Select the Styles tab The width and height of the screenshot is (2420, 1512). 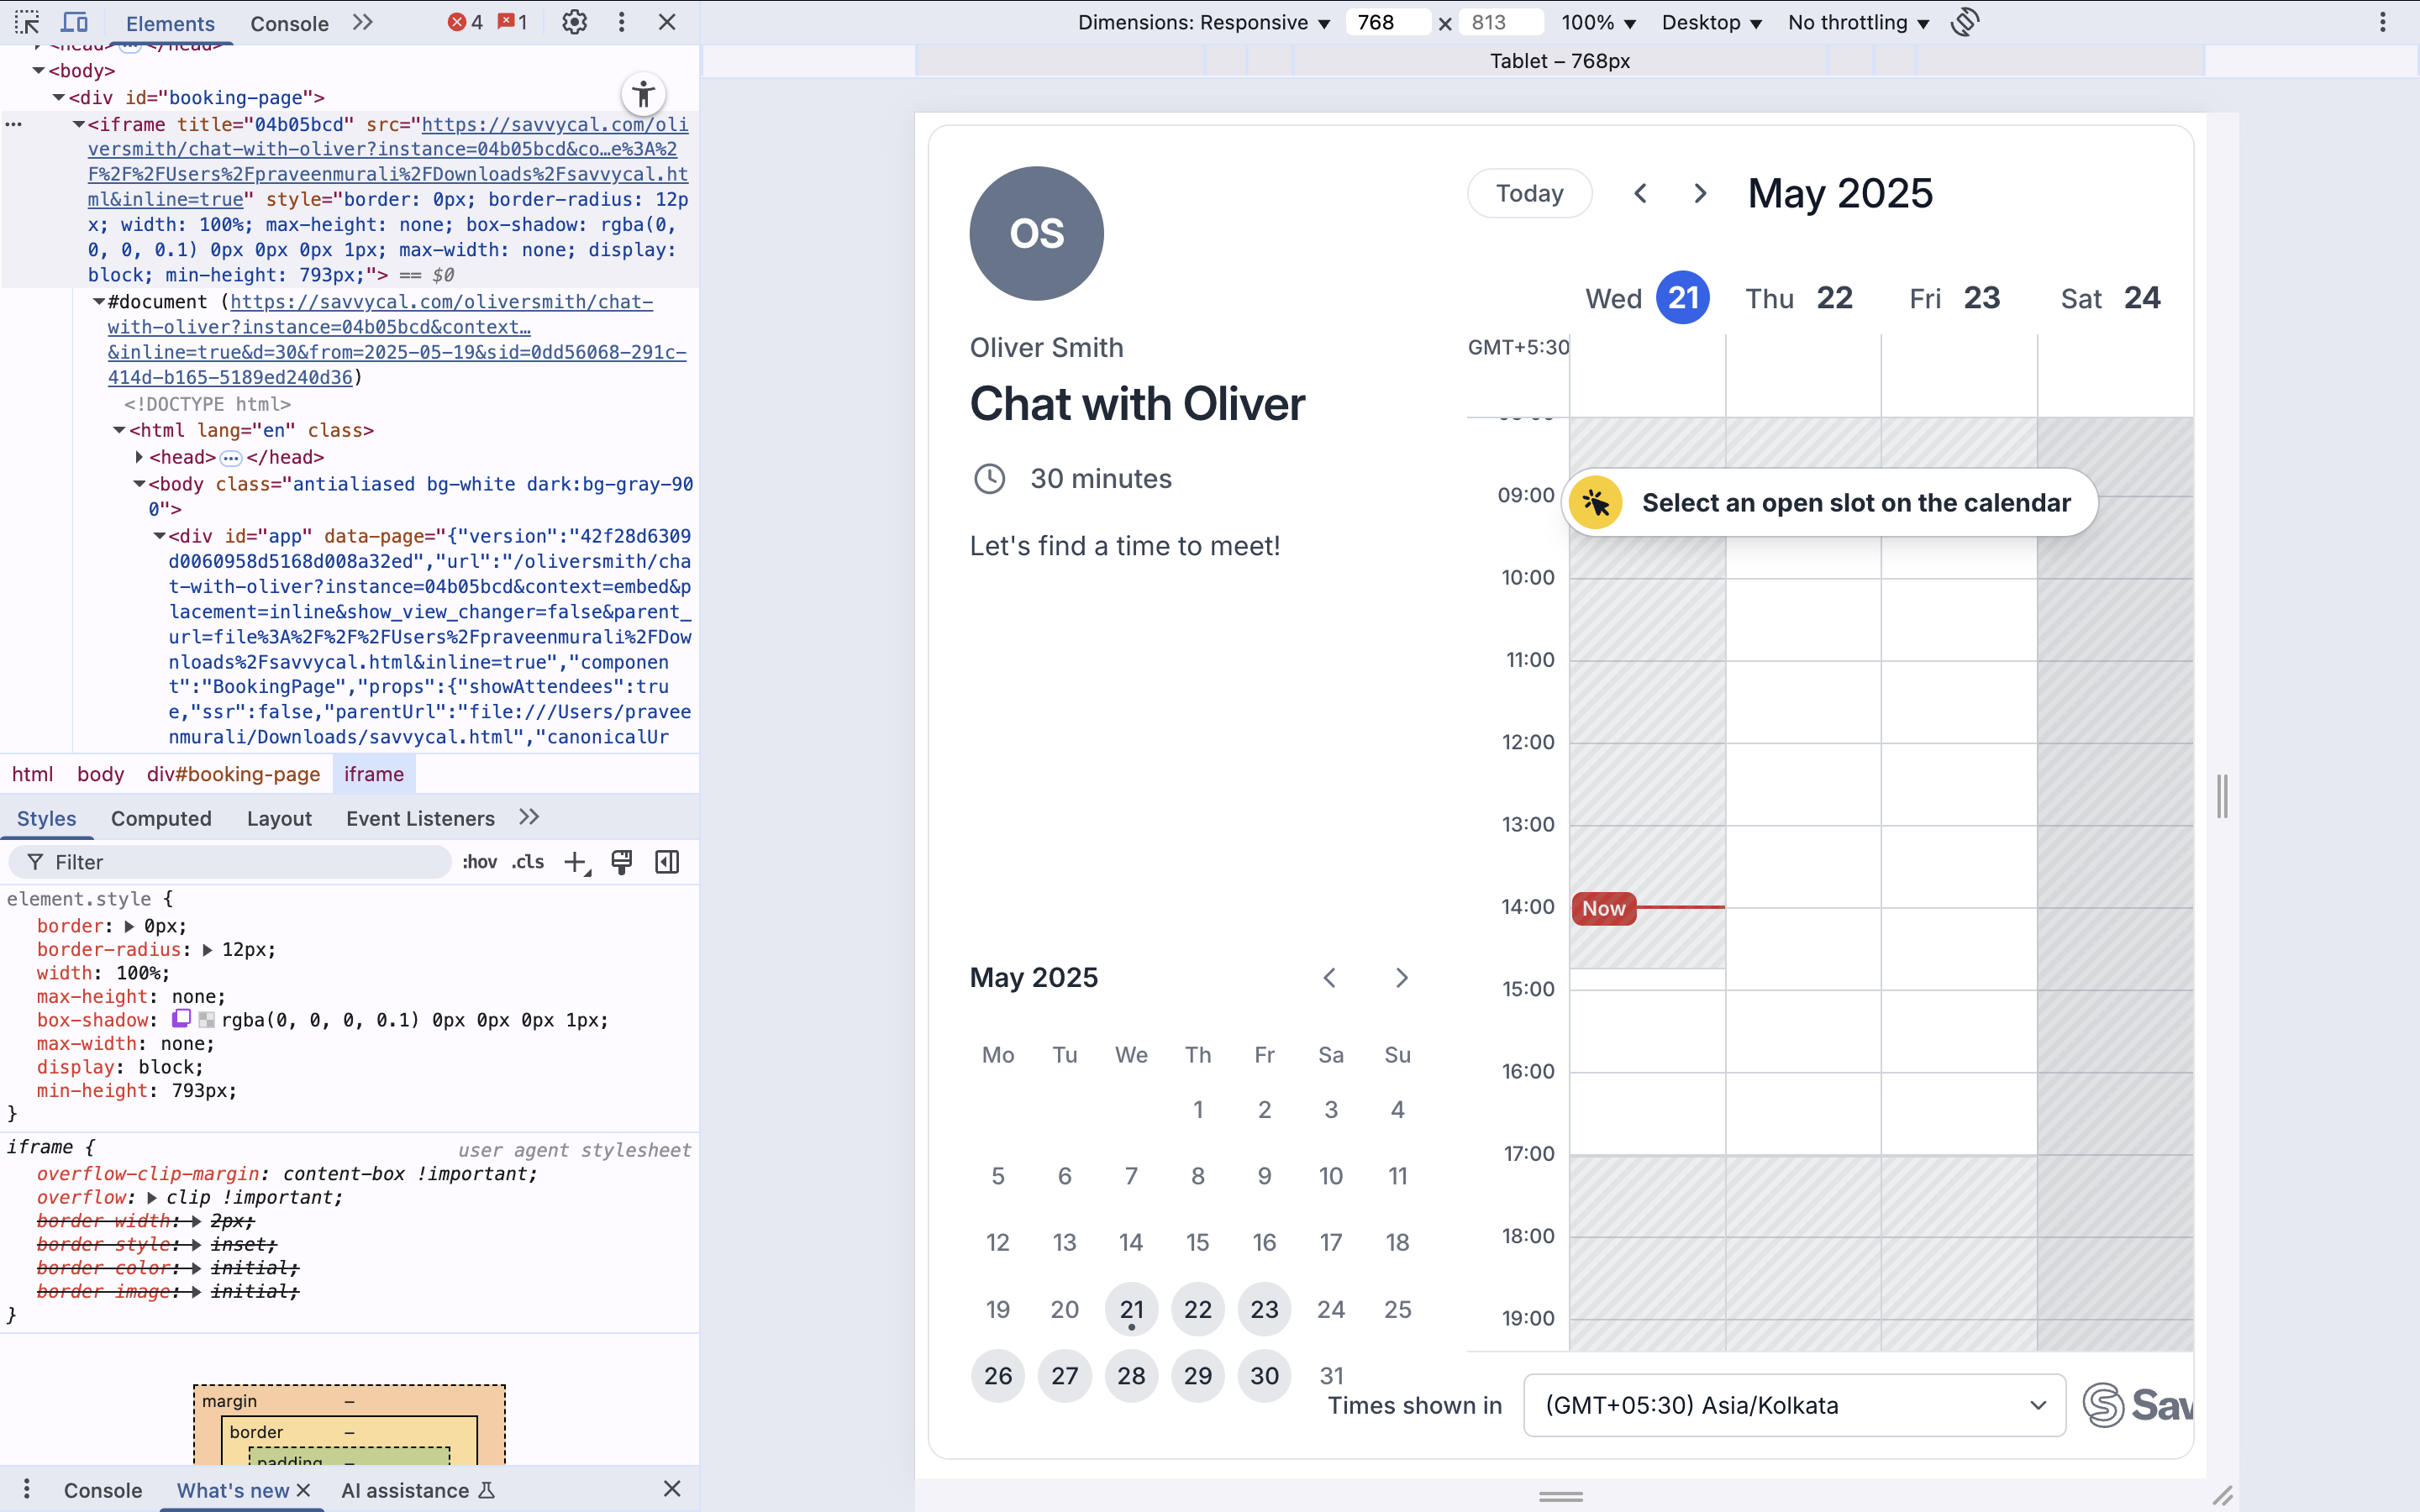(46, 818)
